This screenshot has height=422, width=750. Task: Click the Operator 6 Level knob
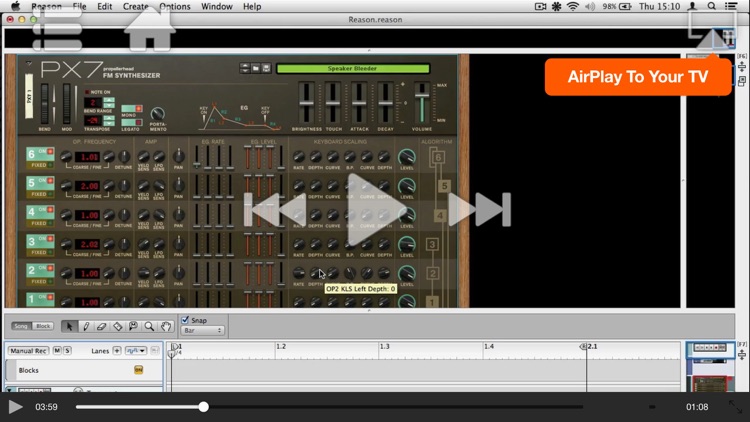click(407, 157)
